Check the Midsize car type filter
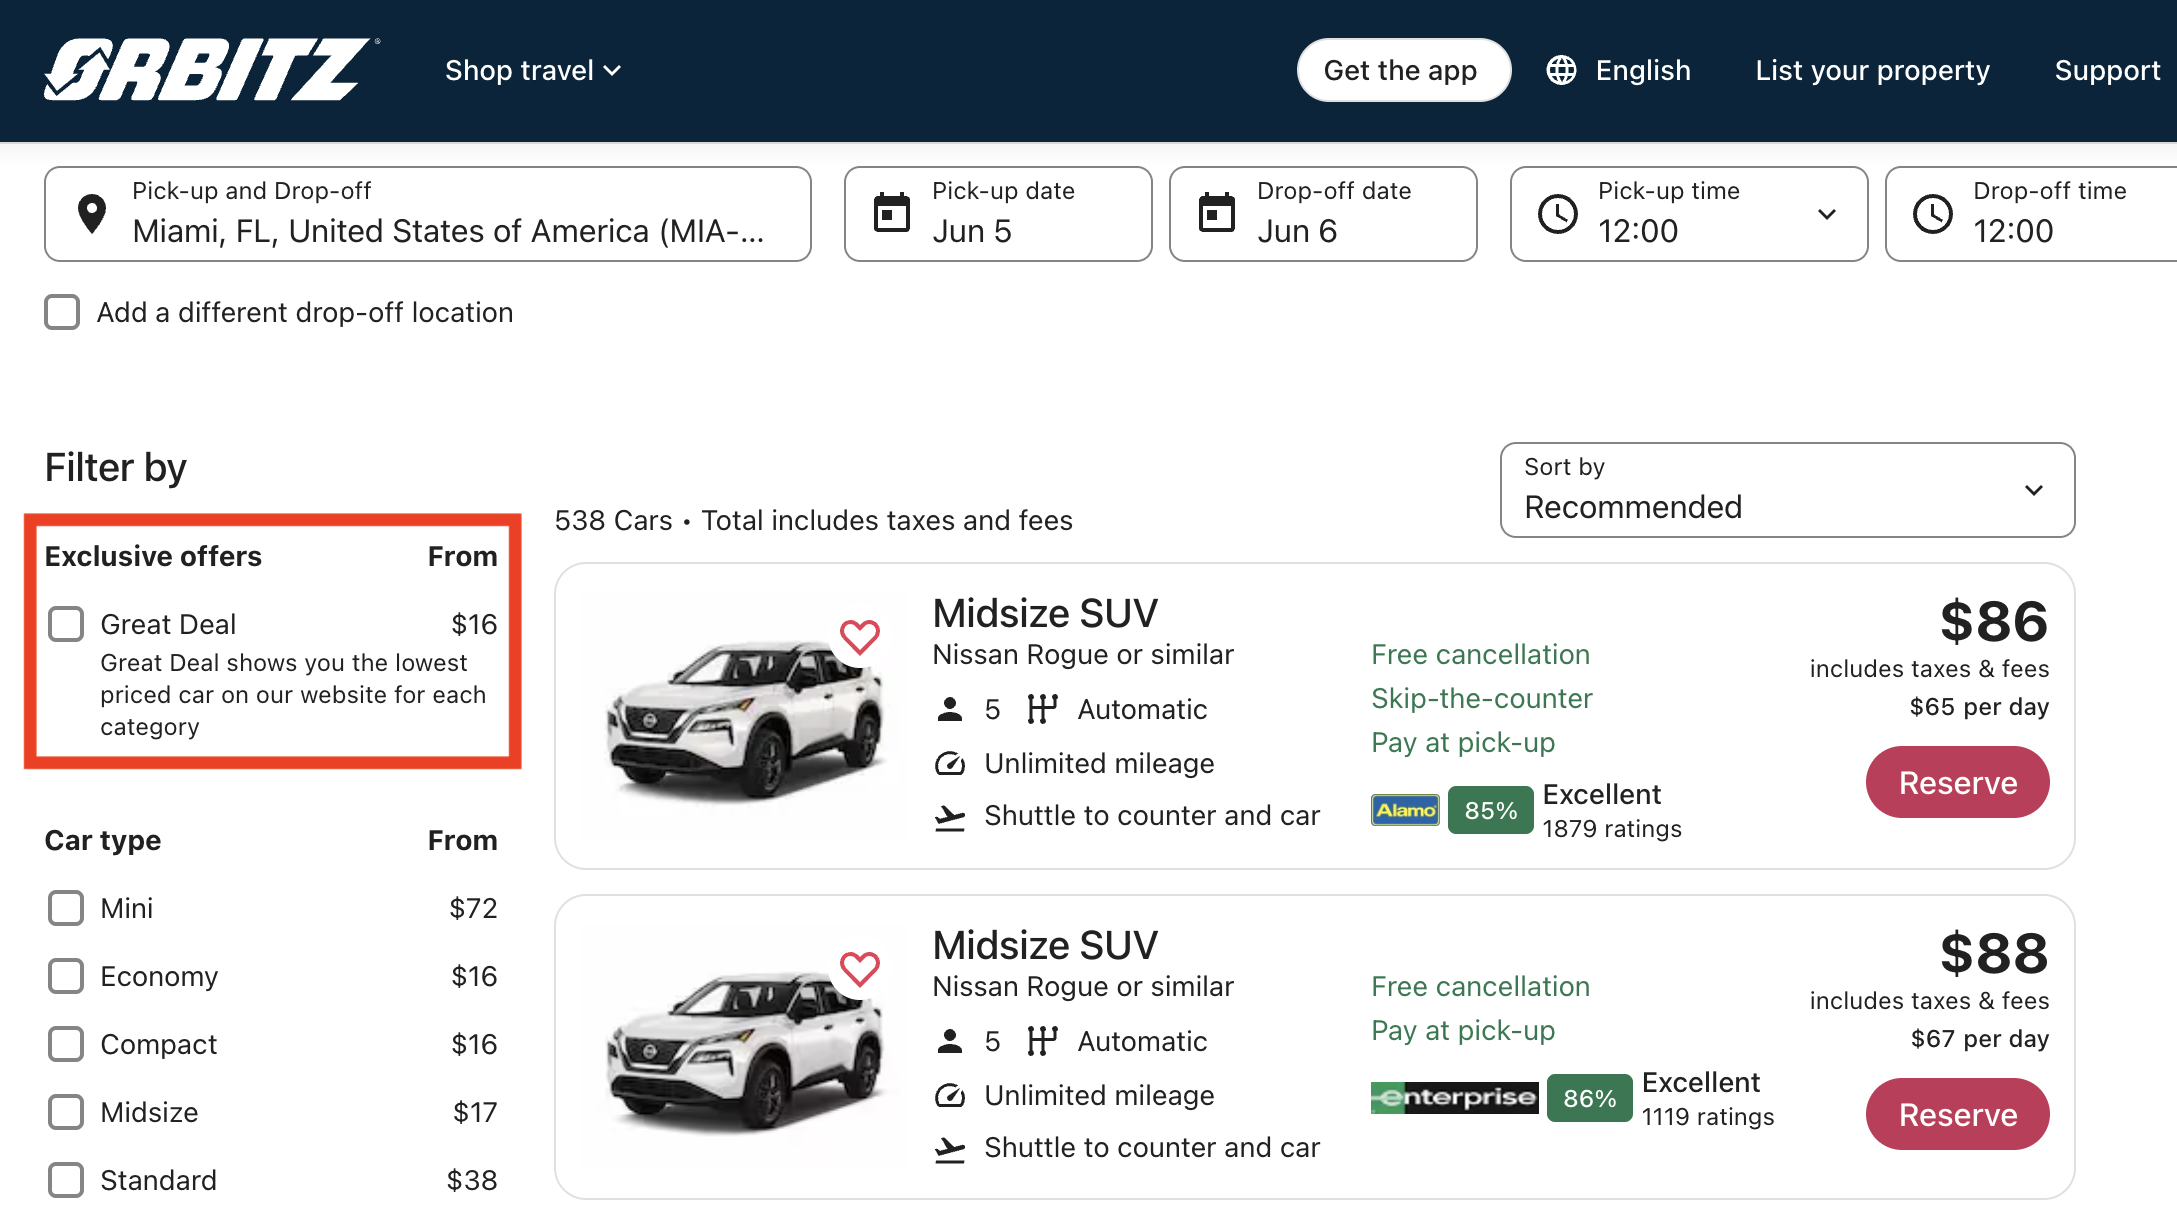Image resolution: width=2177 pixels, height=1220 pixels. (66, 1112)
